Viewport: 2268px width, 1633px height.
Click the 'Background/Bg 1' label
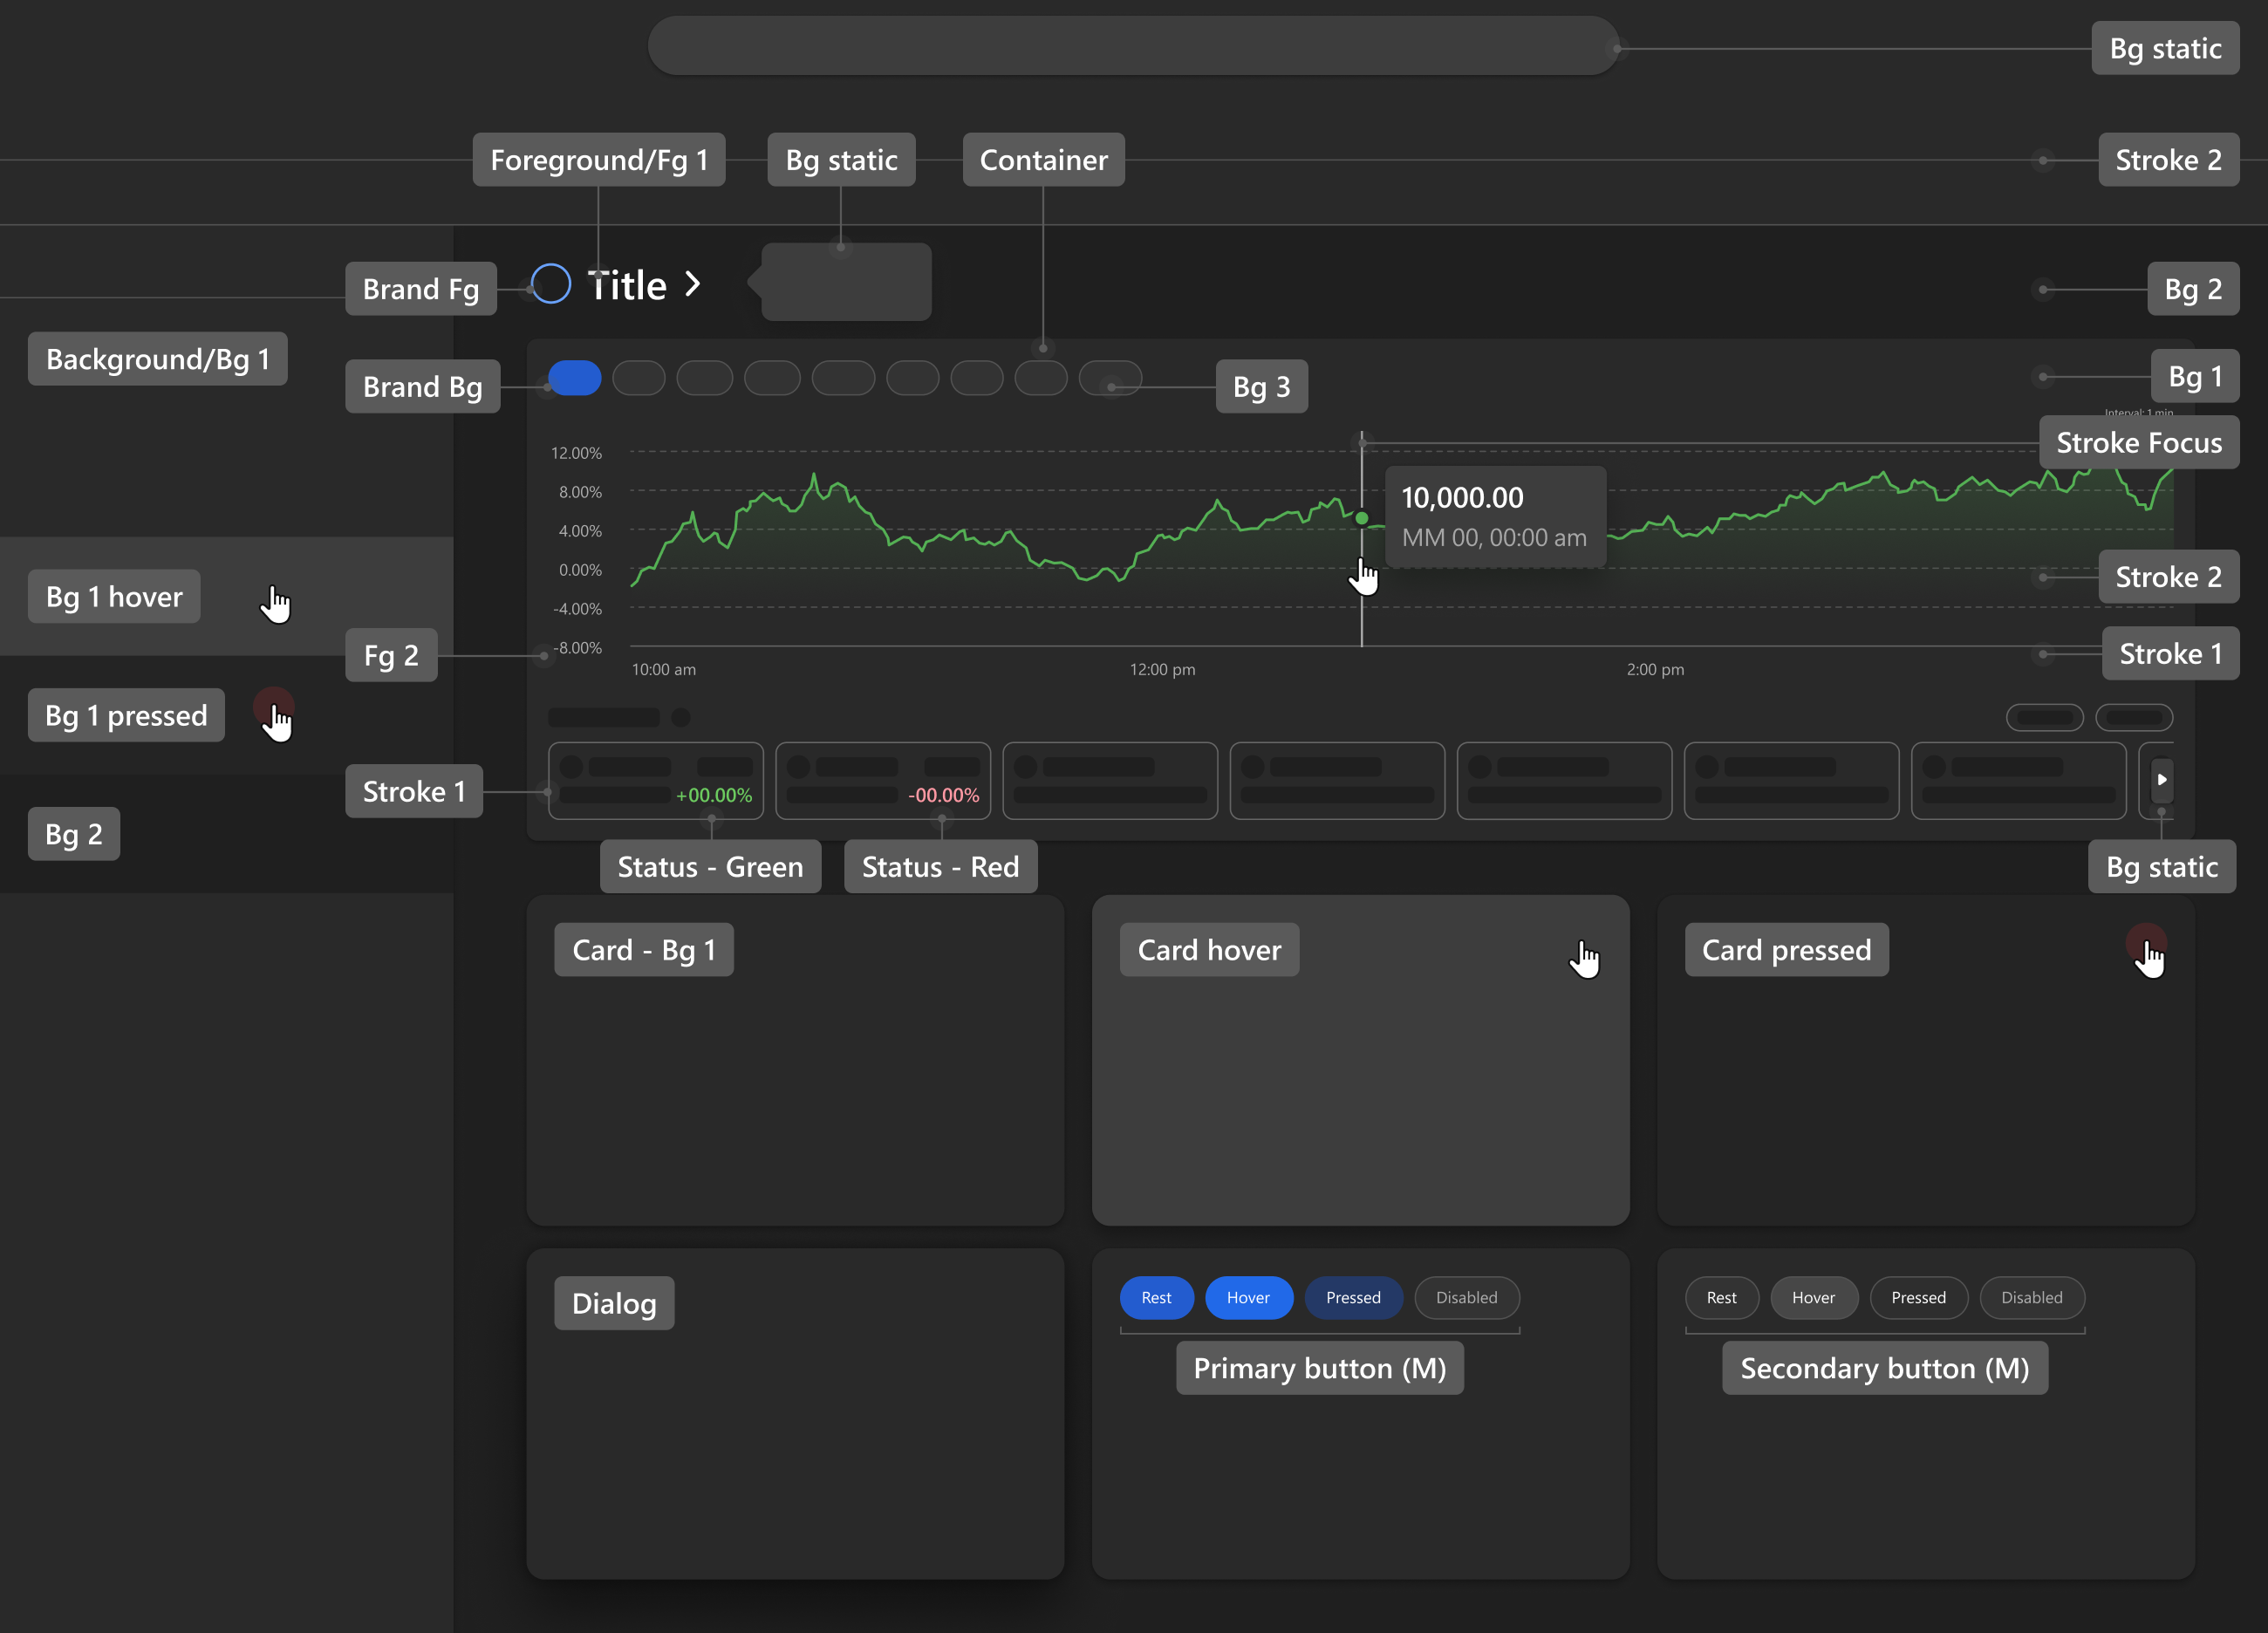tap(158, 359)
